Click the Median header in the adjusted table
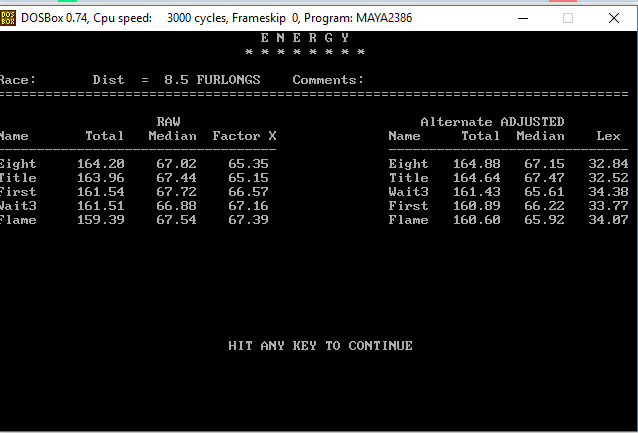This screenshot has height=433, width=638. click(540, 136)
